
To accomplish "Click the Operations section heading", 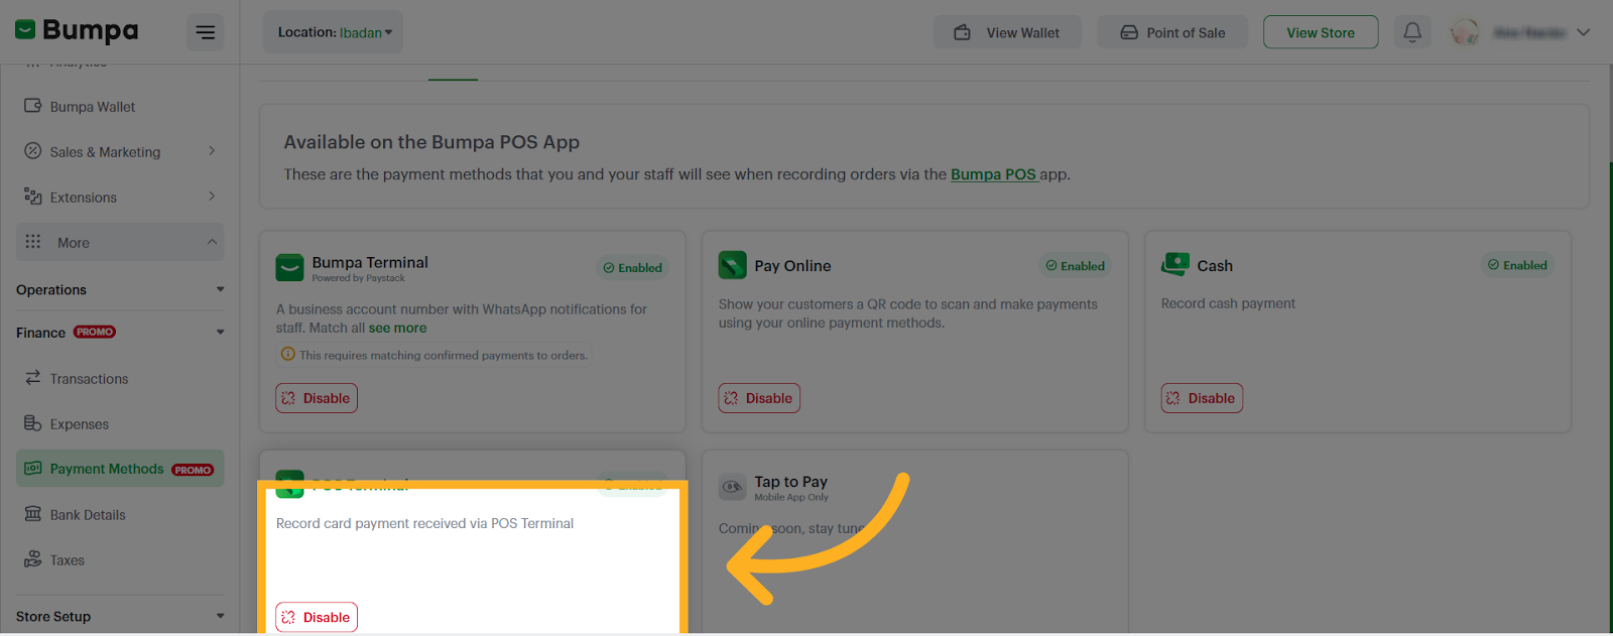I will tap(51, 290).
